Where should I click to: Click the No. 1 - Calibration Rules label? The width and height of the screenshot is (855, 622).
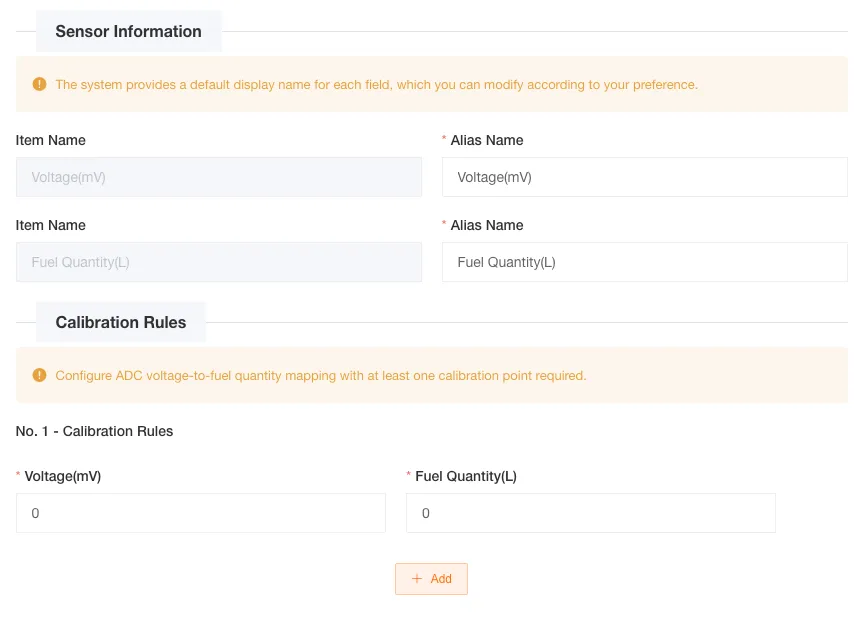pyautogui.click(x=95, y=431)
